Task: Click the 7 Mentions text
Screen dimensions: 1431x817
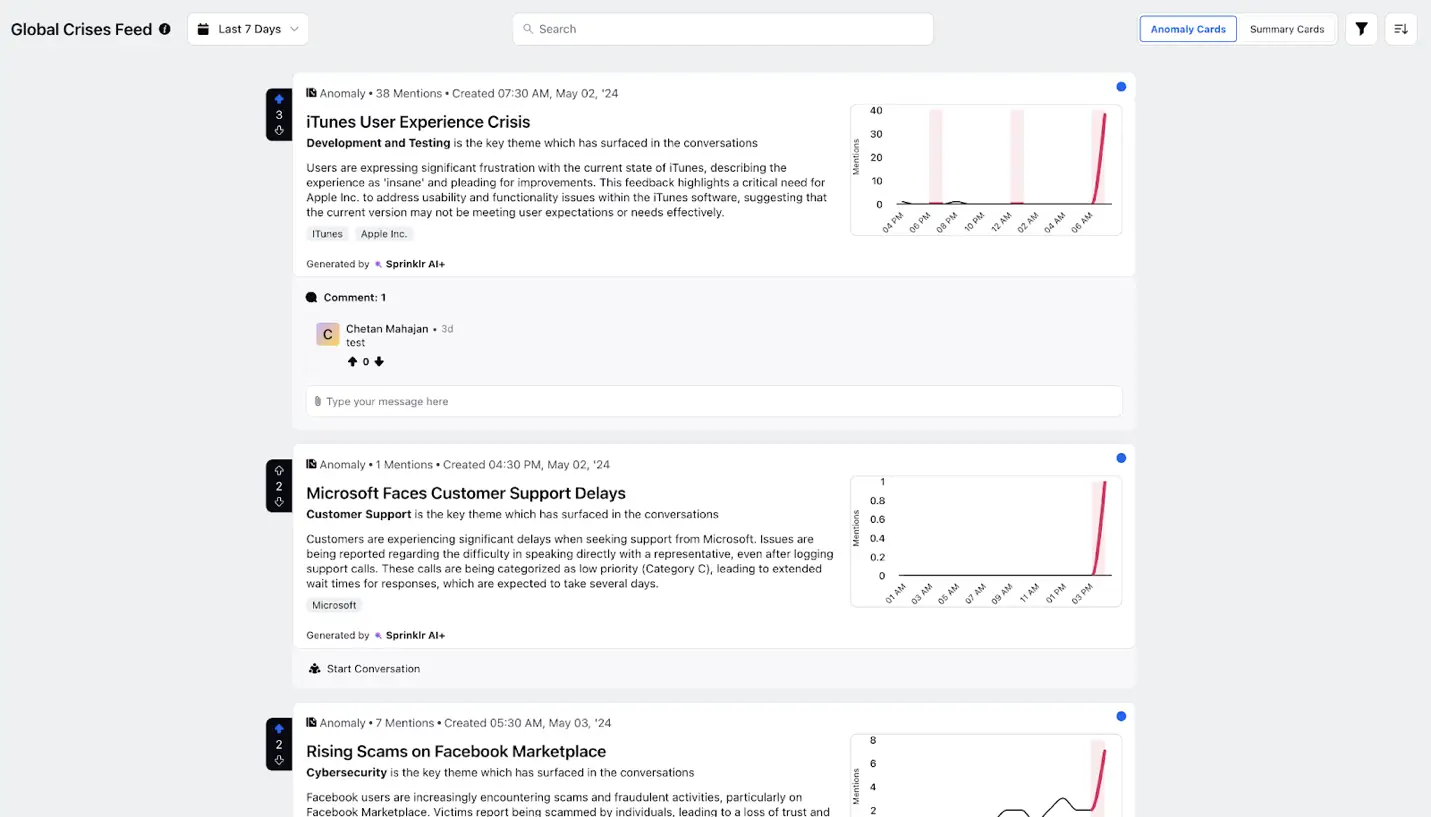Action: click(405, 722)
